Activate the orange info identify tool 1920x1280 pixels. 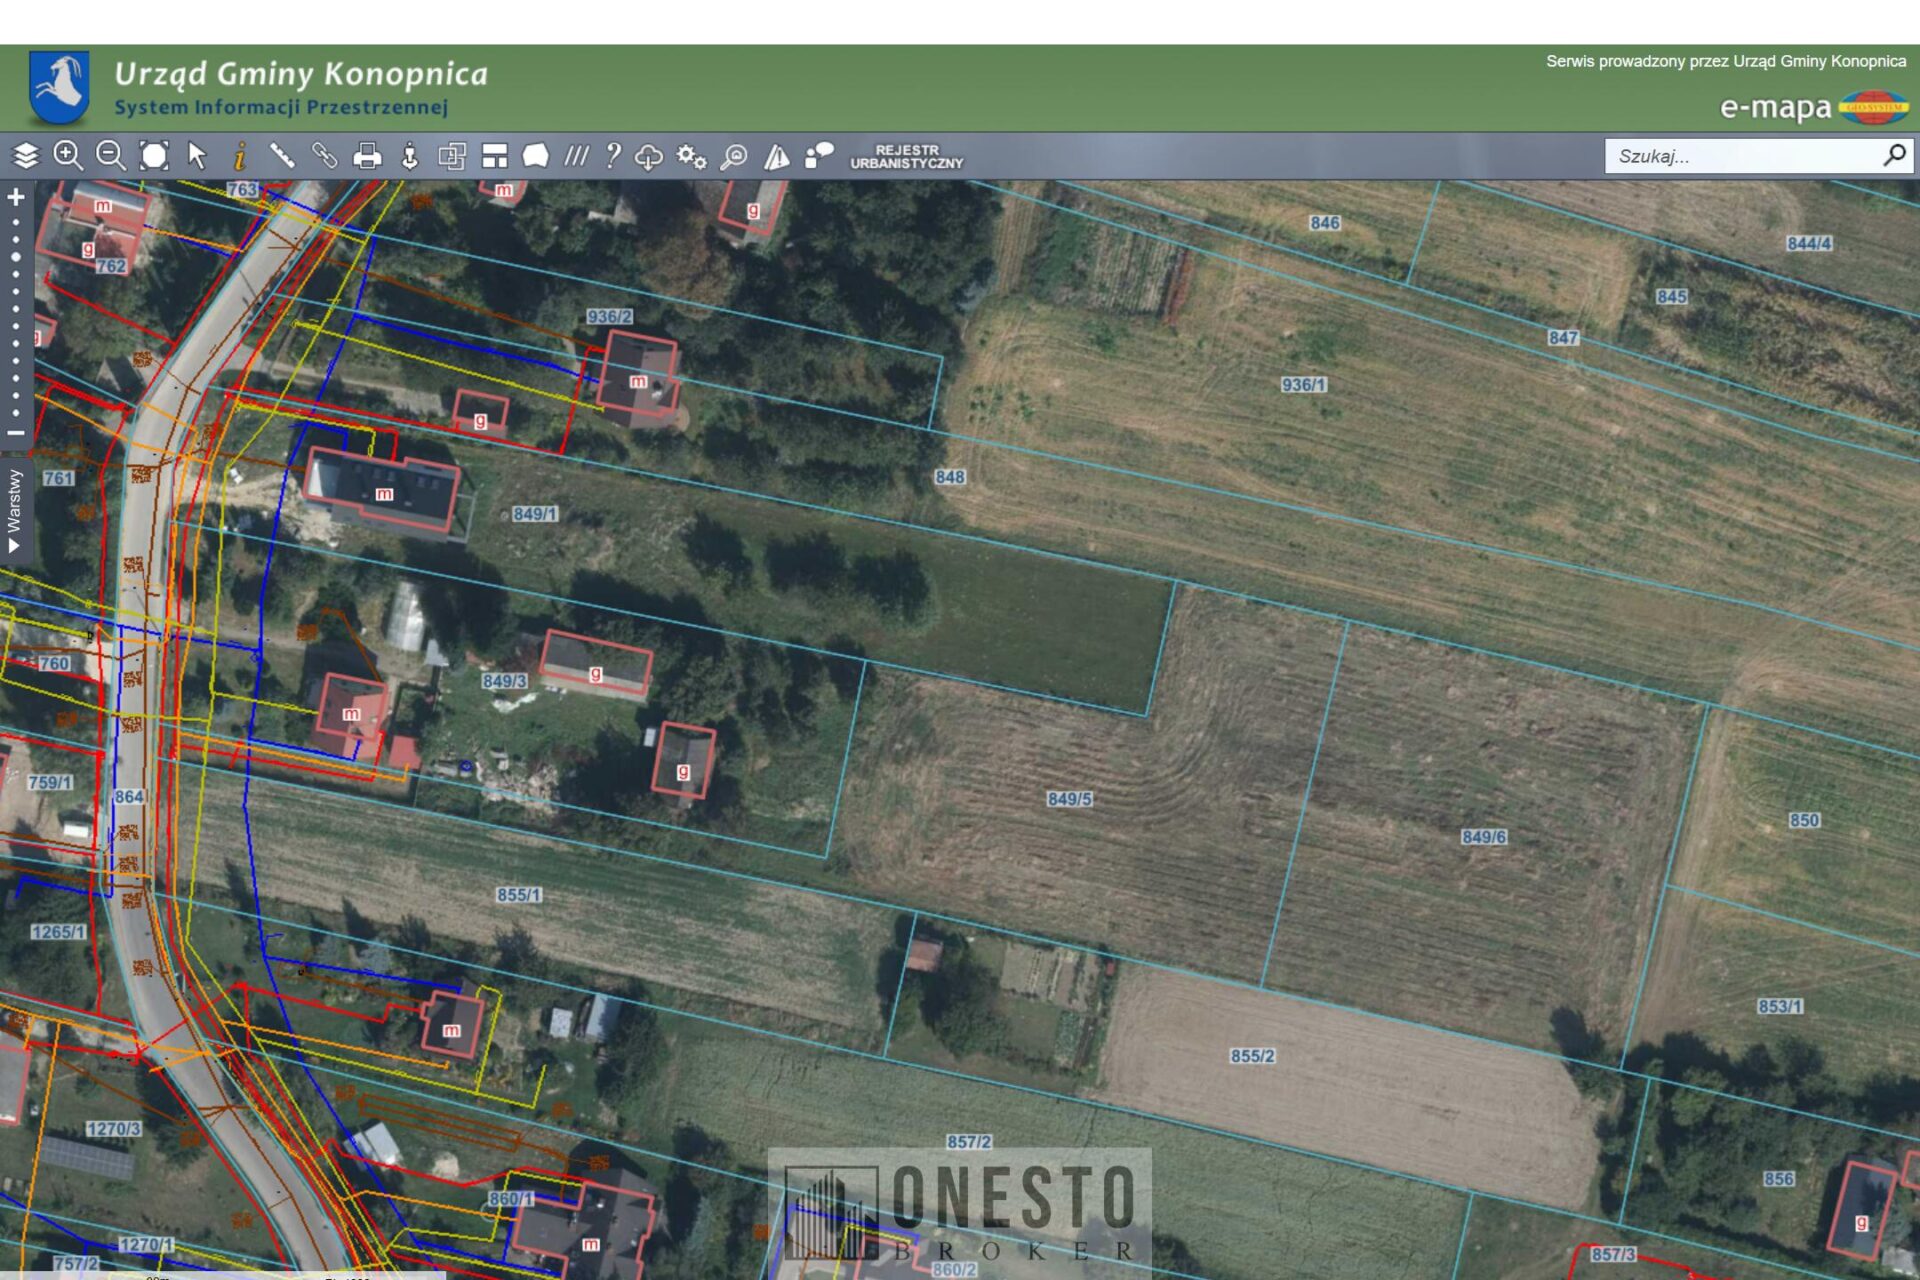pos(240,156)
